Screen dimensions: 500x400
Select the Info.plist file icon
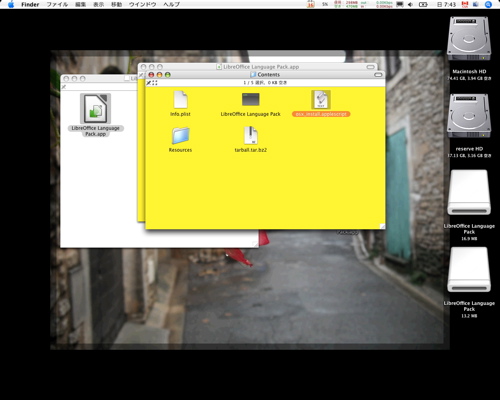(x=181, y=99)
